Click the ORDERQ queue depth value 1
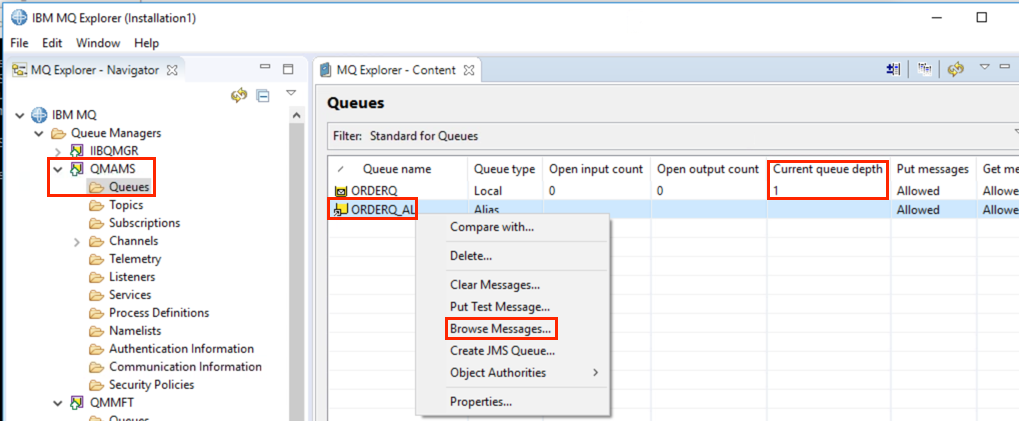The width and height of the screenshot is (1019, 421). coord(776,191)
